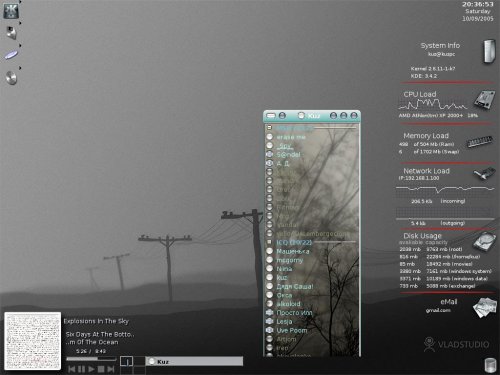Select contact '_Spy_'
Viewport: 500px width, 375px height.
(x=285, y=146)
